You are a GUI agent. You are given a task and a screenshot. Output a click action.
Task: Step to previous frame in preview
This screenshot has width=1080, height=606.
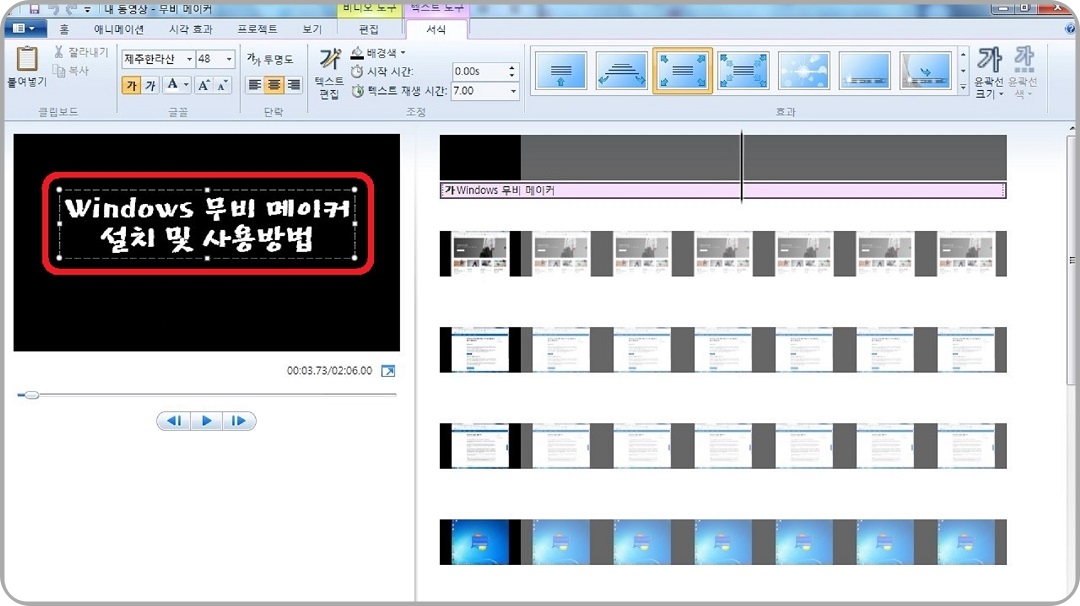pyautogui.click(x=174, y=421)
